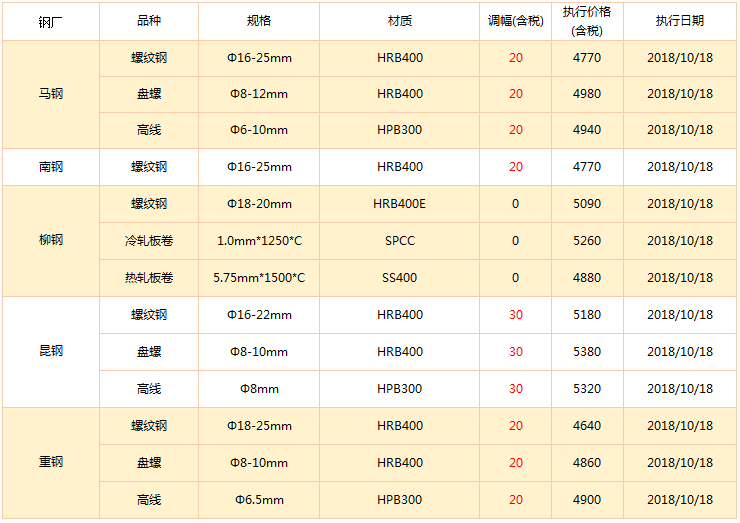Select the HRB400E material cell
This screenshot has height=523, width=740.
[399, 204]
